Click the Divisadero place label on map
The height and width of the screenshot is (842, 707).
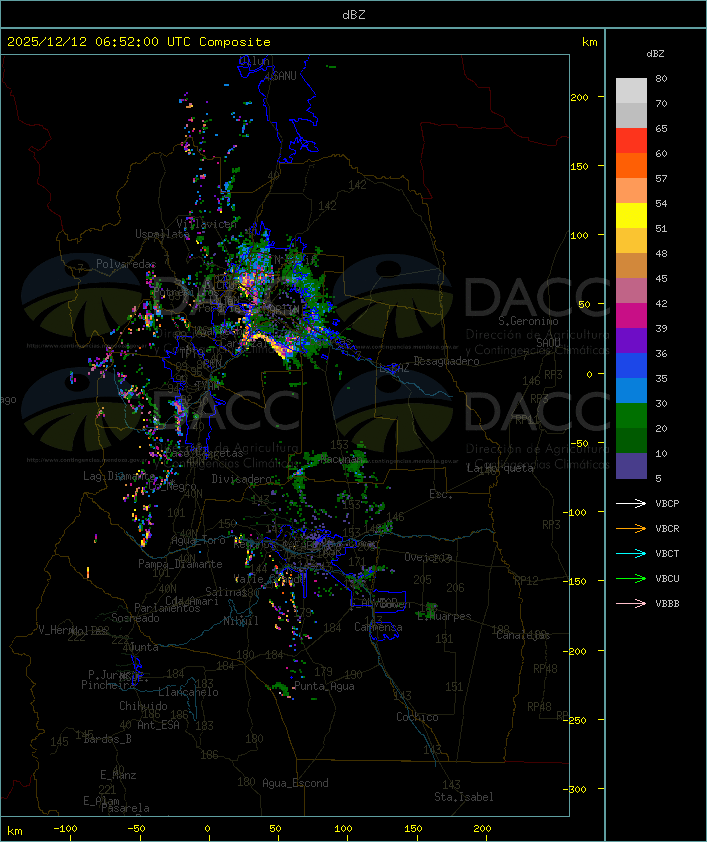point(241,478)
